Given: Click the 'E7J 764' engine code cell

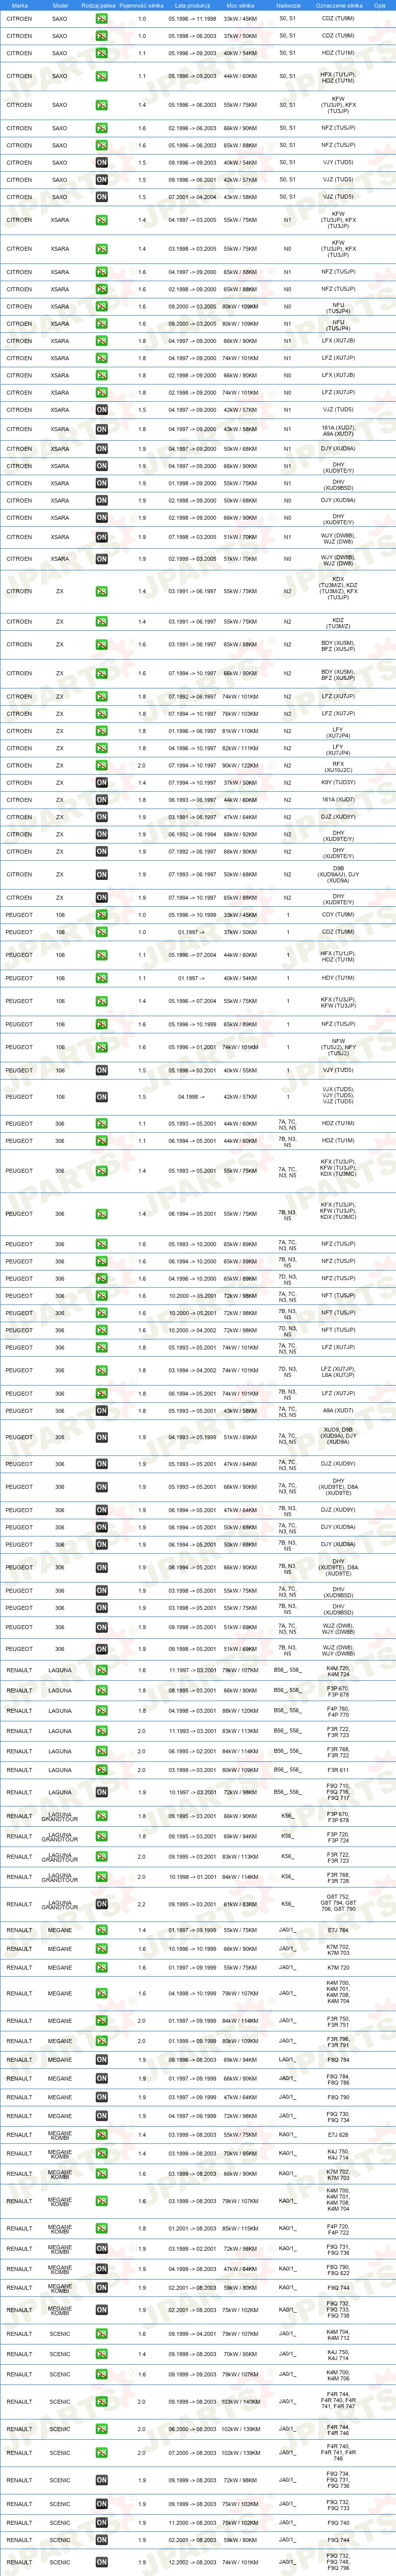Looking at the screenshot, I should (338, 1930).
